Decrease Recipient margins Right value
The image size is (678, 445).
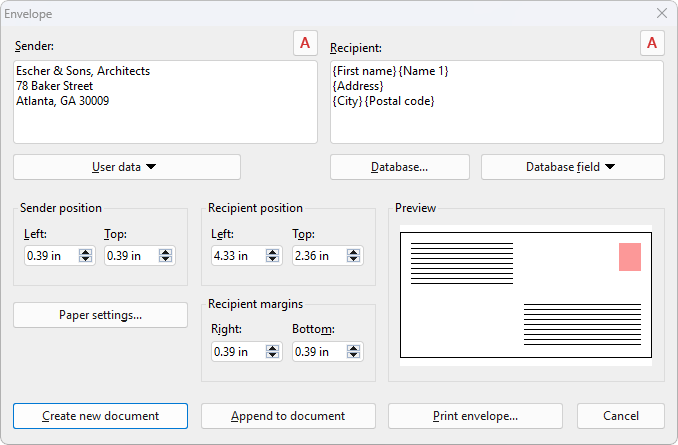pos(272,355)
